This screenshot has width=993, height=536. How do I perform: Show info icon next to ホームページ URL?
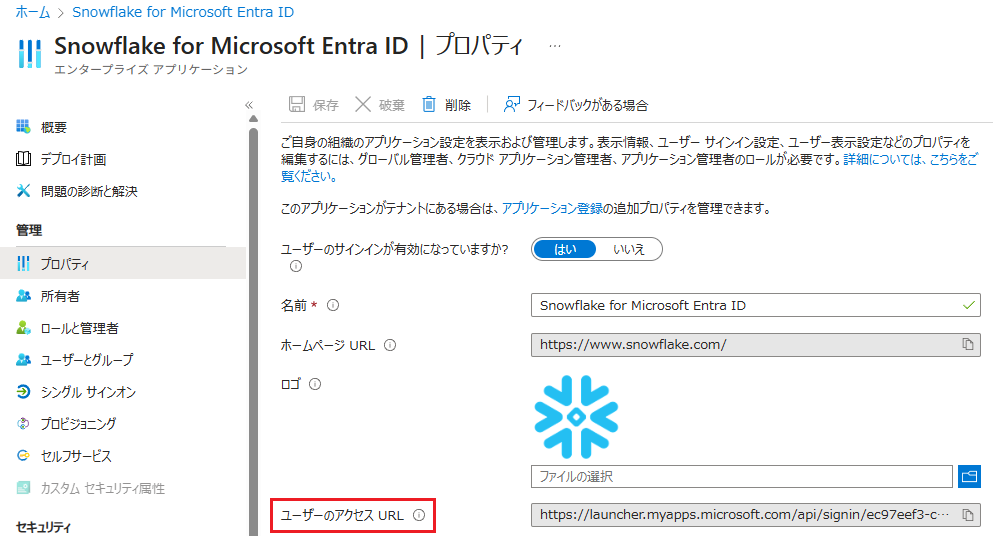tap(390, 345)
